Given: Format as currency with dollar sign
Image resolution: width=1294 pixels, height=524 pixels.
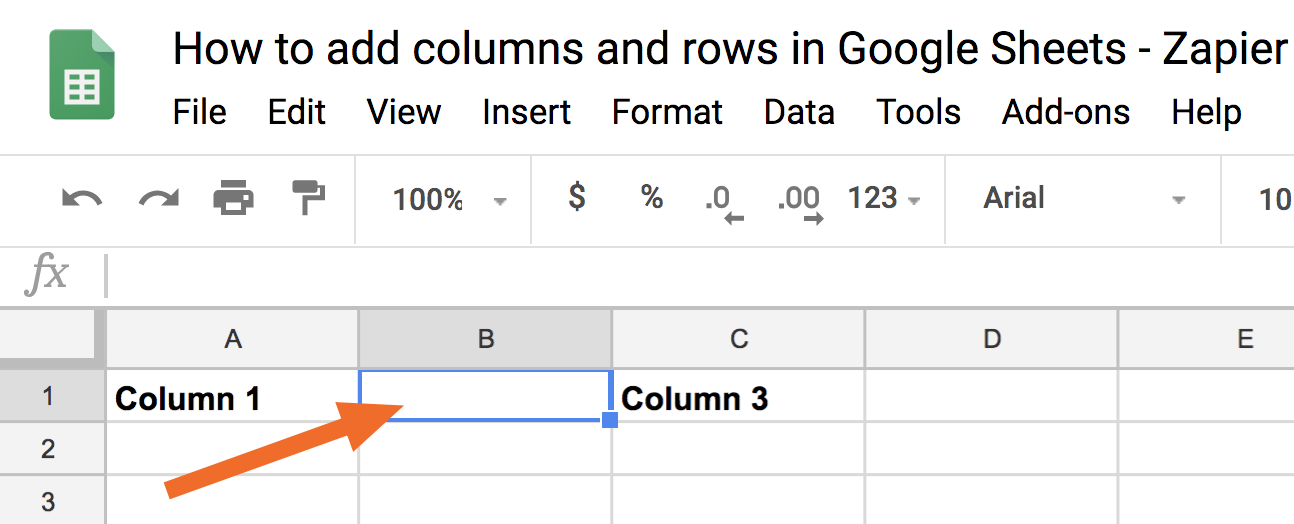Looking at the screenshot, I should 577,197.
